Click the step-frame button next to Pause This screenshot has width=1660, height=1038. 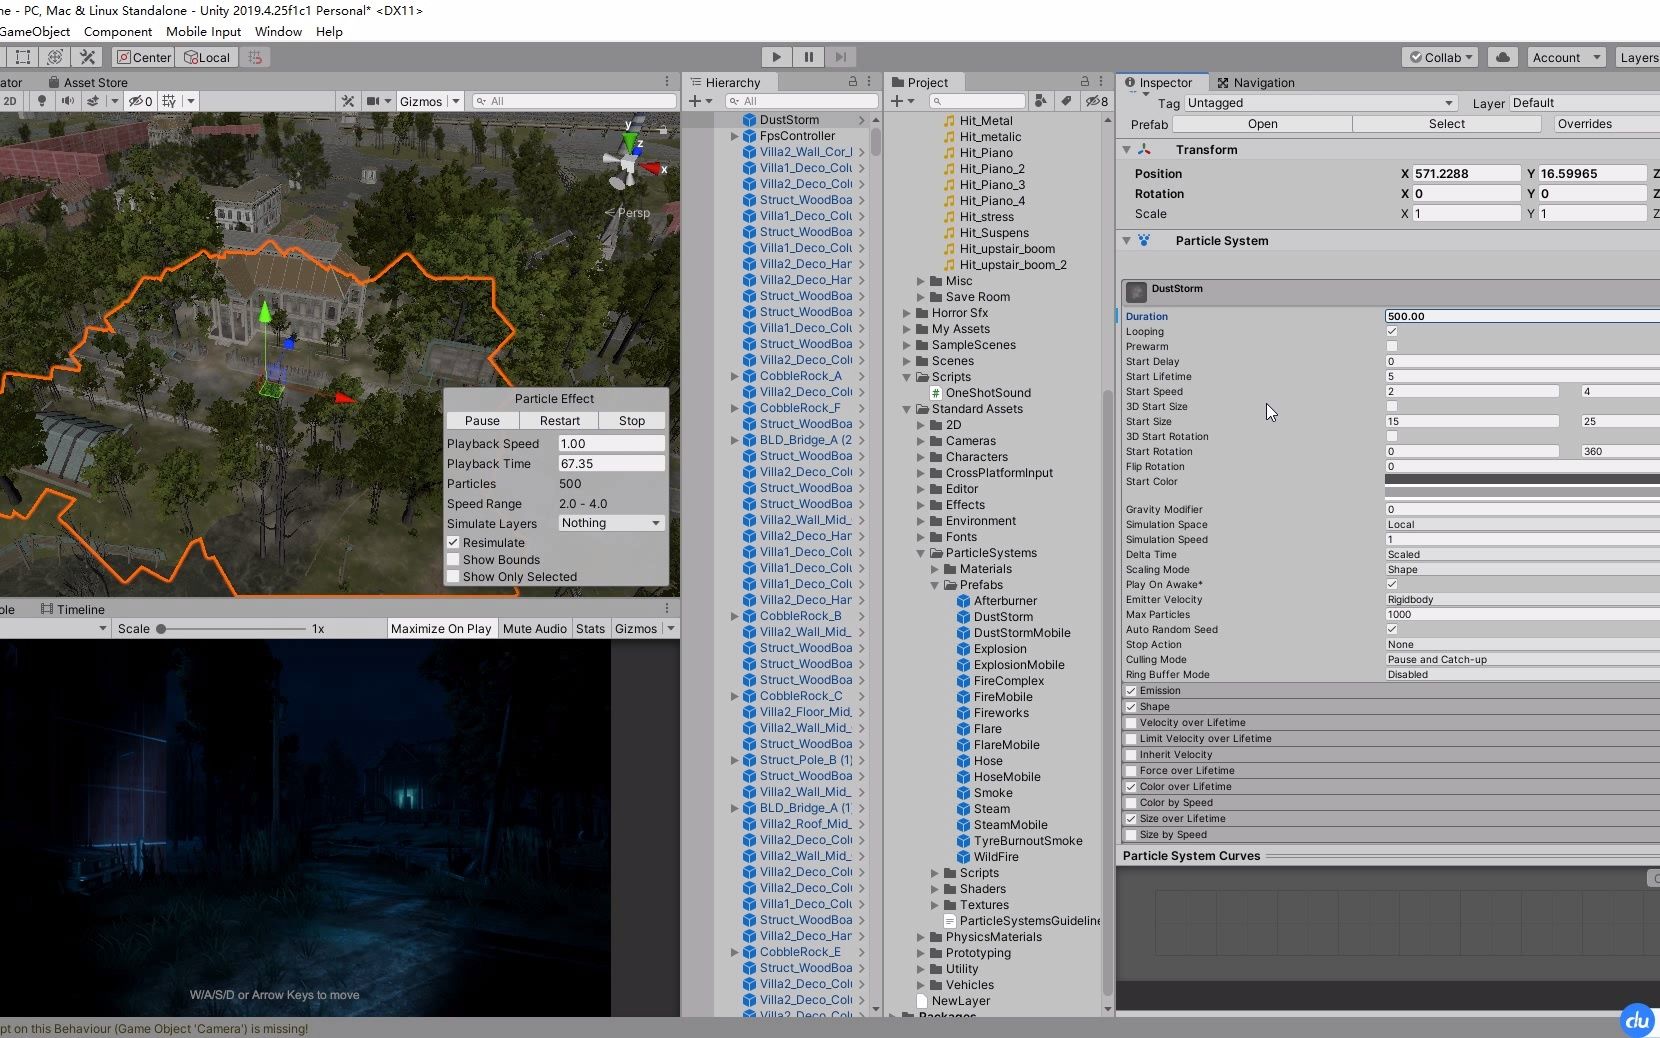(x=843, y=57)
